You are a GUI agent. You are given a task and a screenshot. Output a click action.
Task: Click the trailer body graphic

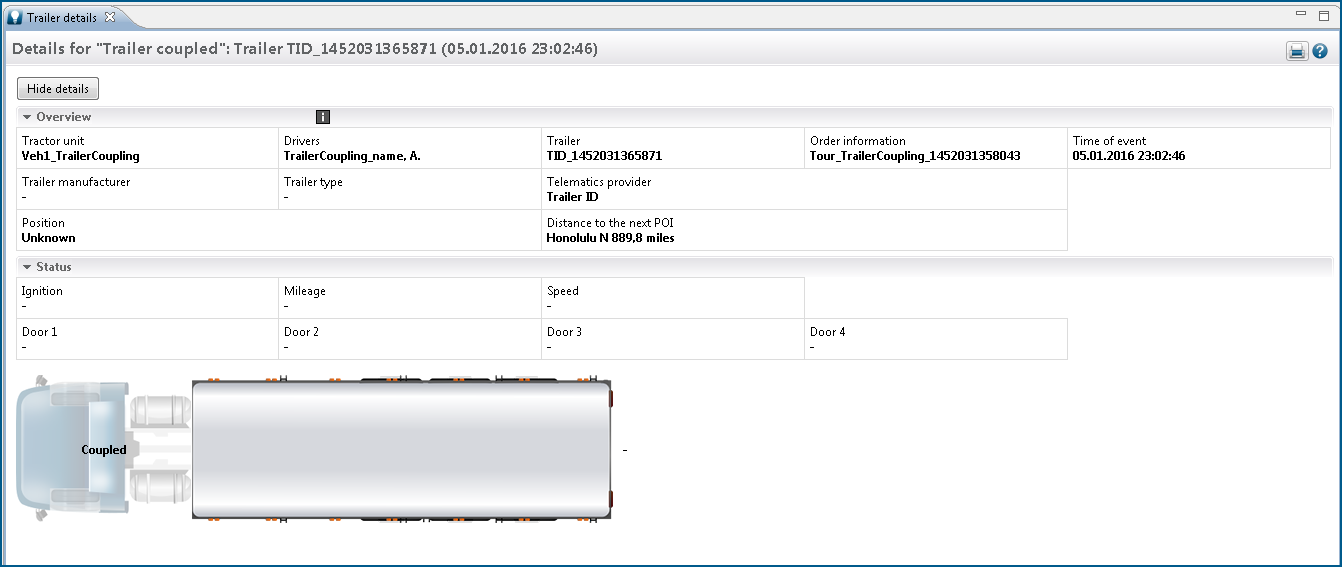[400, 450]
